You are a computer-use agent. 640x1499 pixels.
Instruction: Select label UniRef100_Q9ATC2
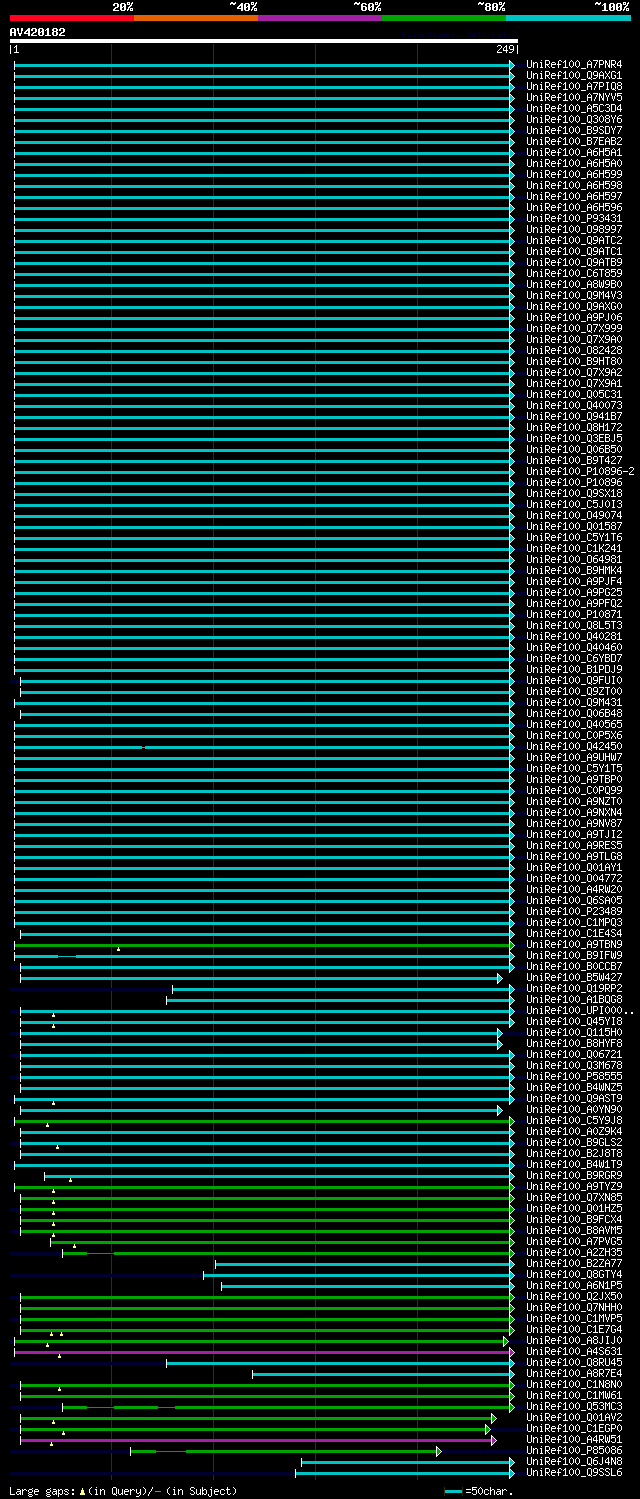[x=574, y=240]
